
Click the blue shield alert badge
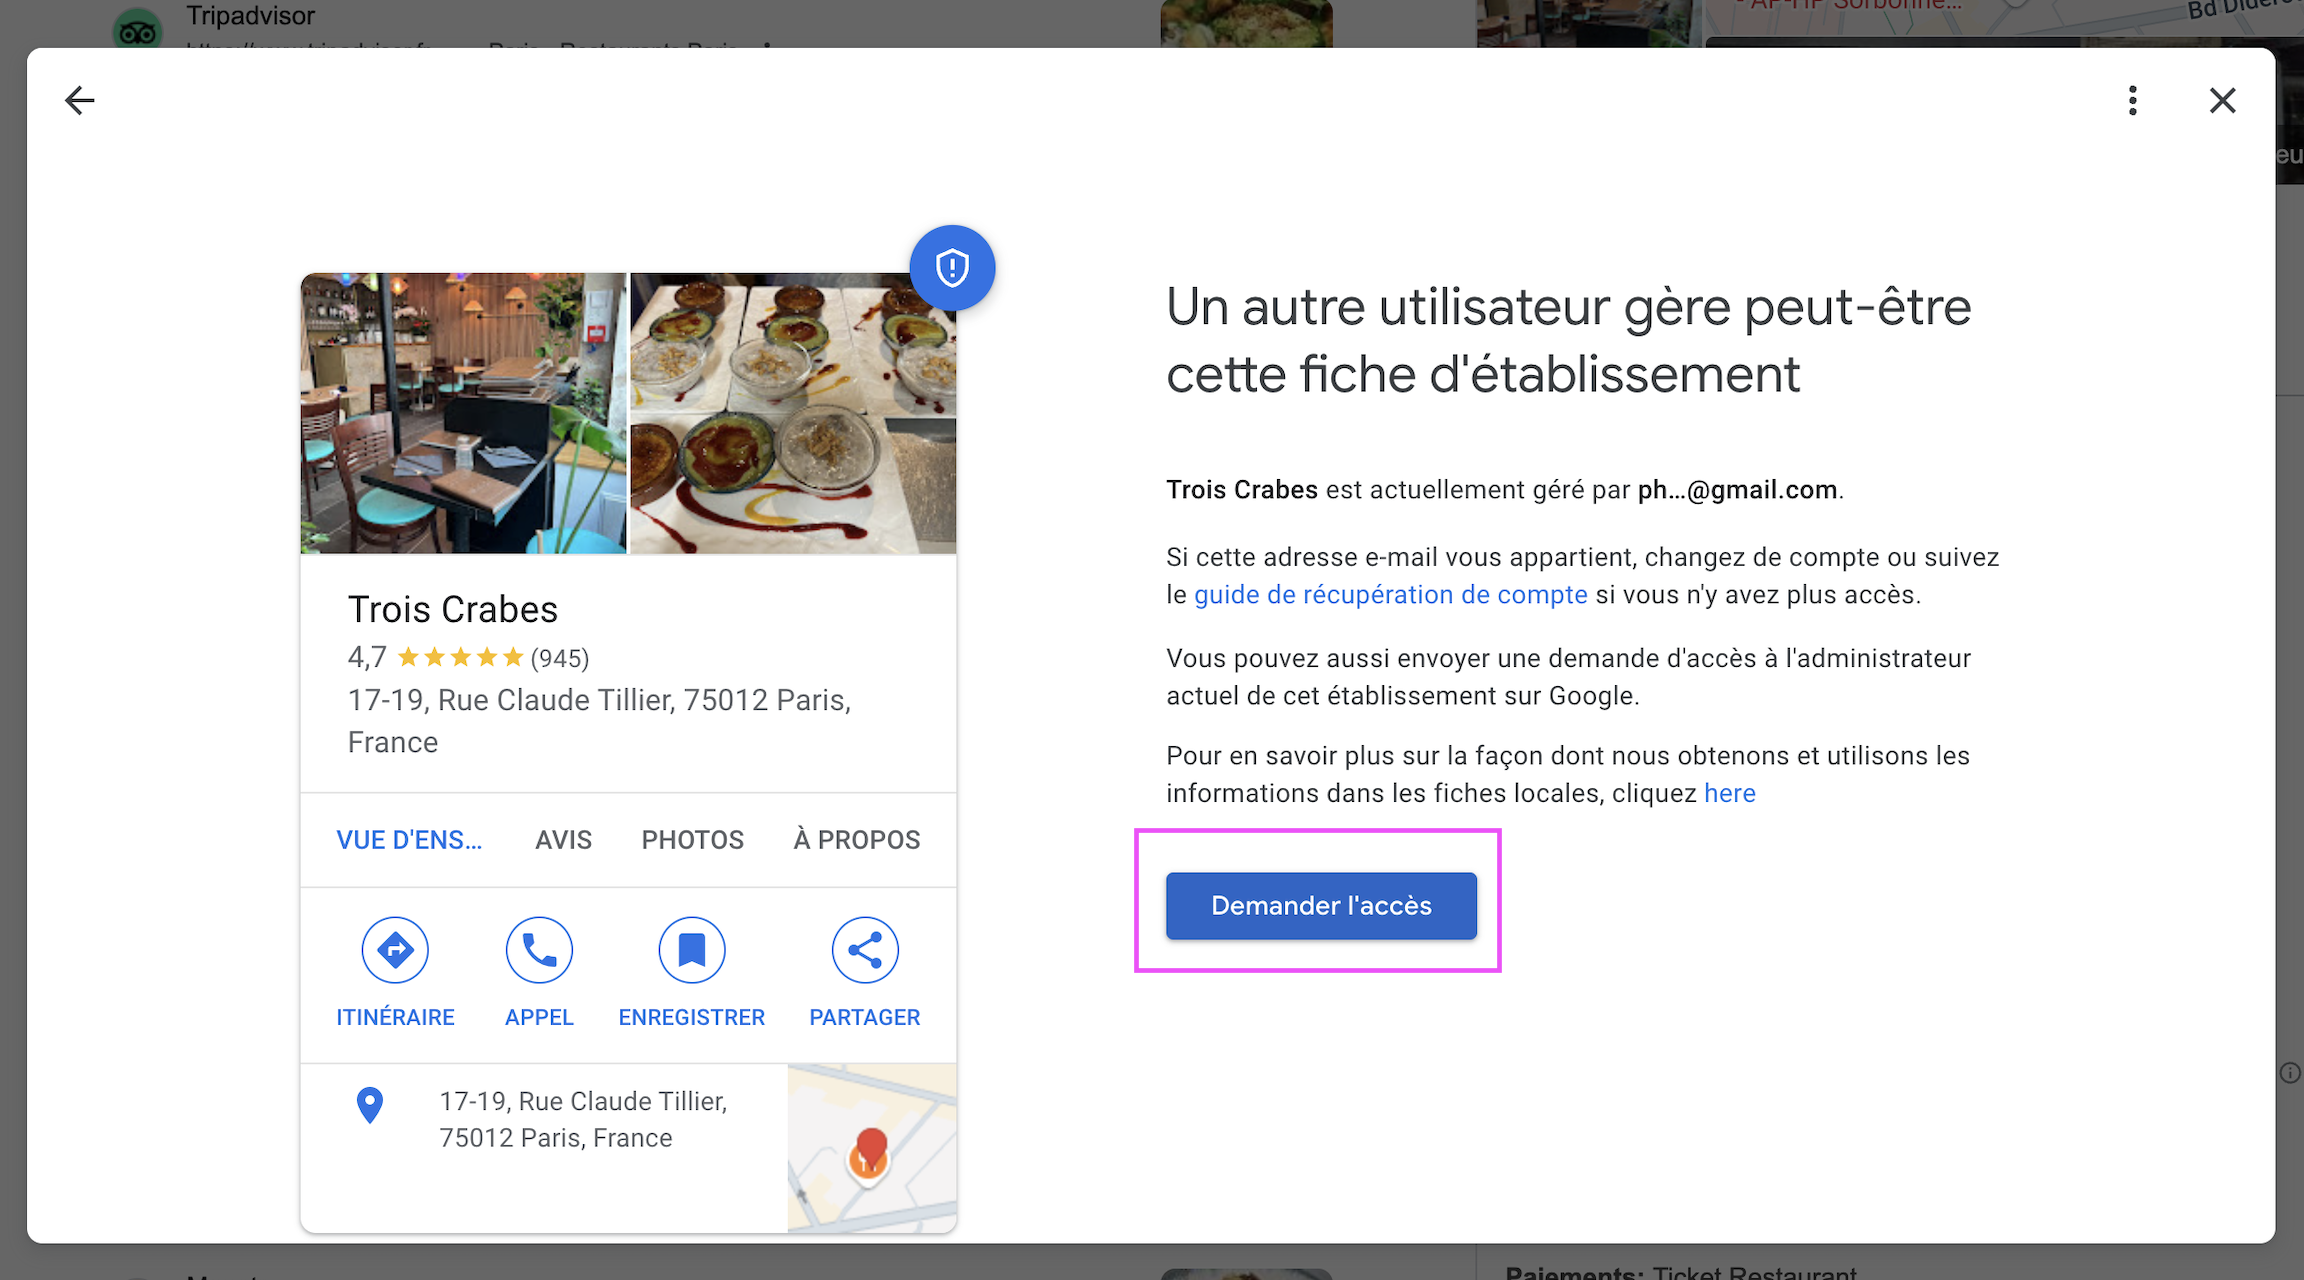point(952,268)
